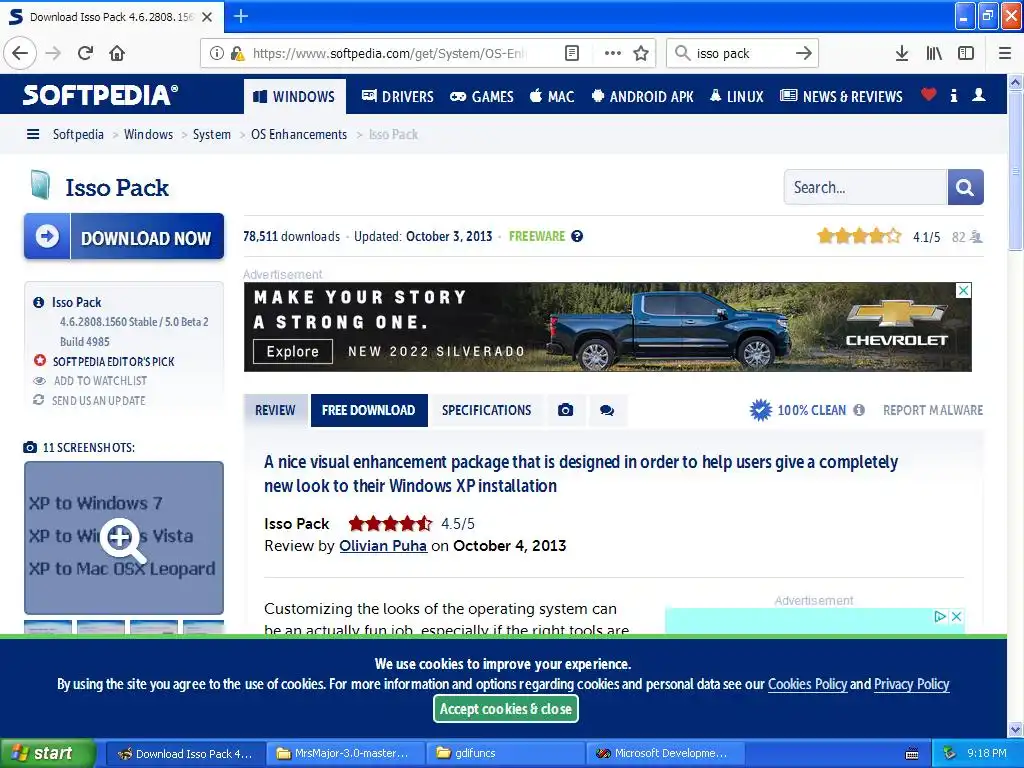1024x768 pixels.
Task: Close the Chevrolet advertisement
Action: (x=963, y=291)
